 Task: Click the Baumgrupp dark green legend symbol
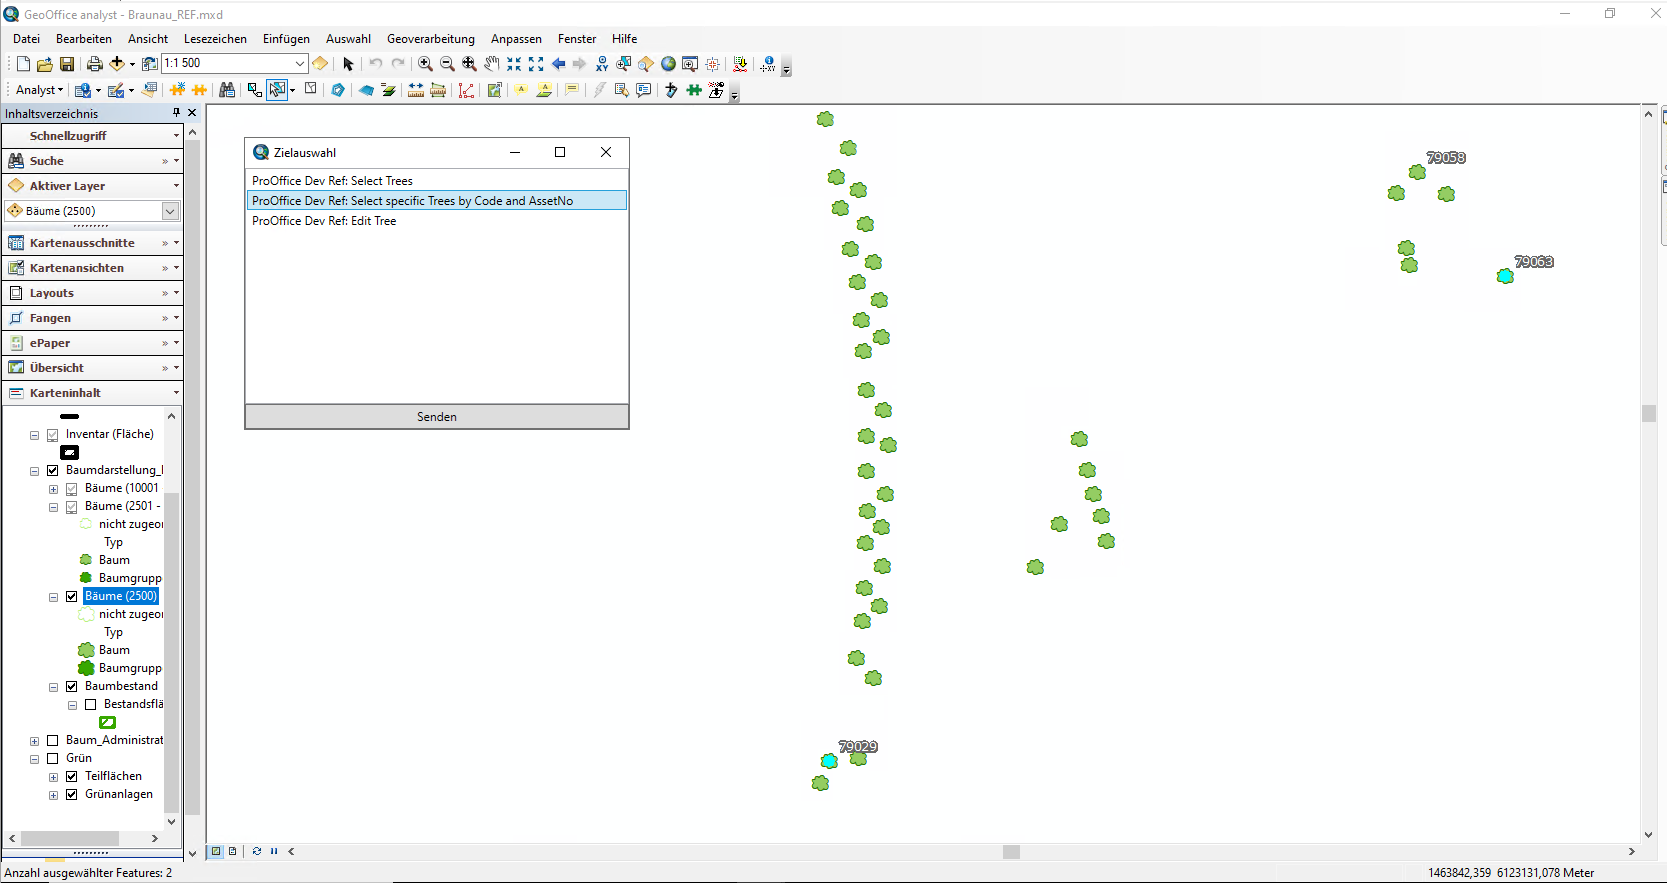[86, 668]
